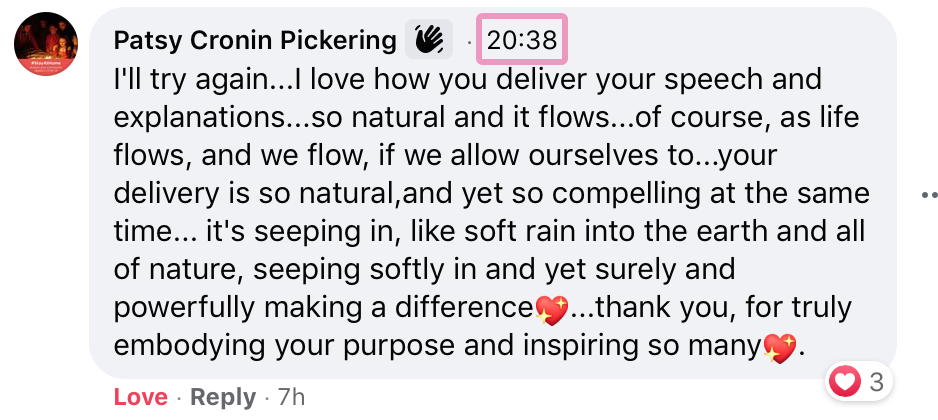Toggle the Love reaction under the comment

pos(140,397)
